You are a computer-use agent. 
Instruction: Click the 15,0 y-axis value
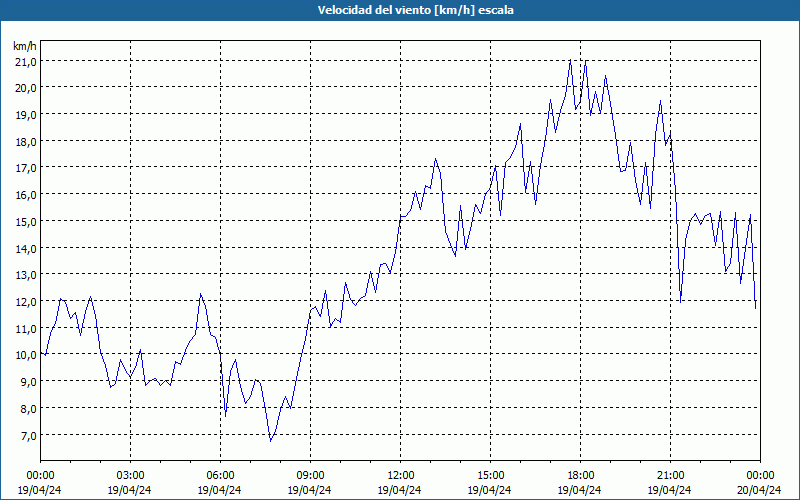tap(27, 222)
